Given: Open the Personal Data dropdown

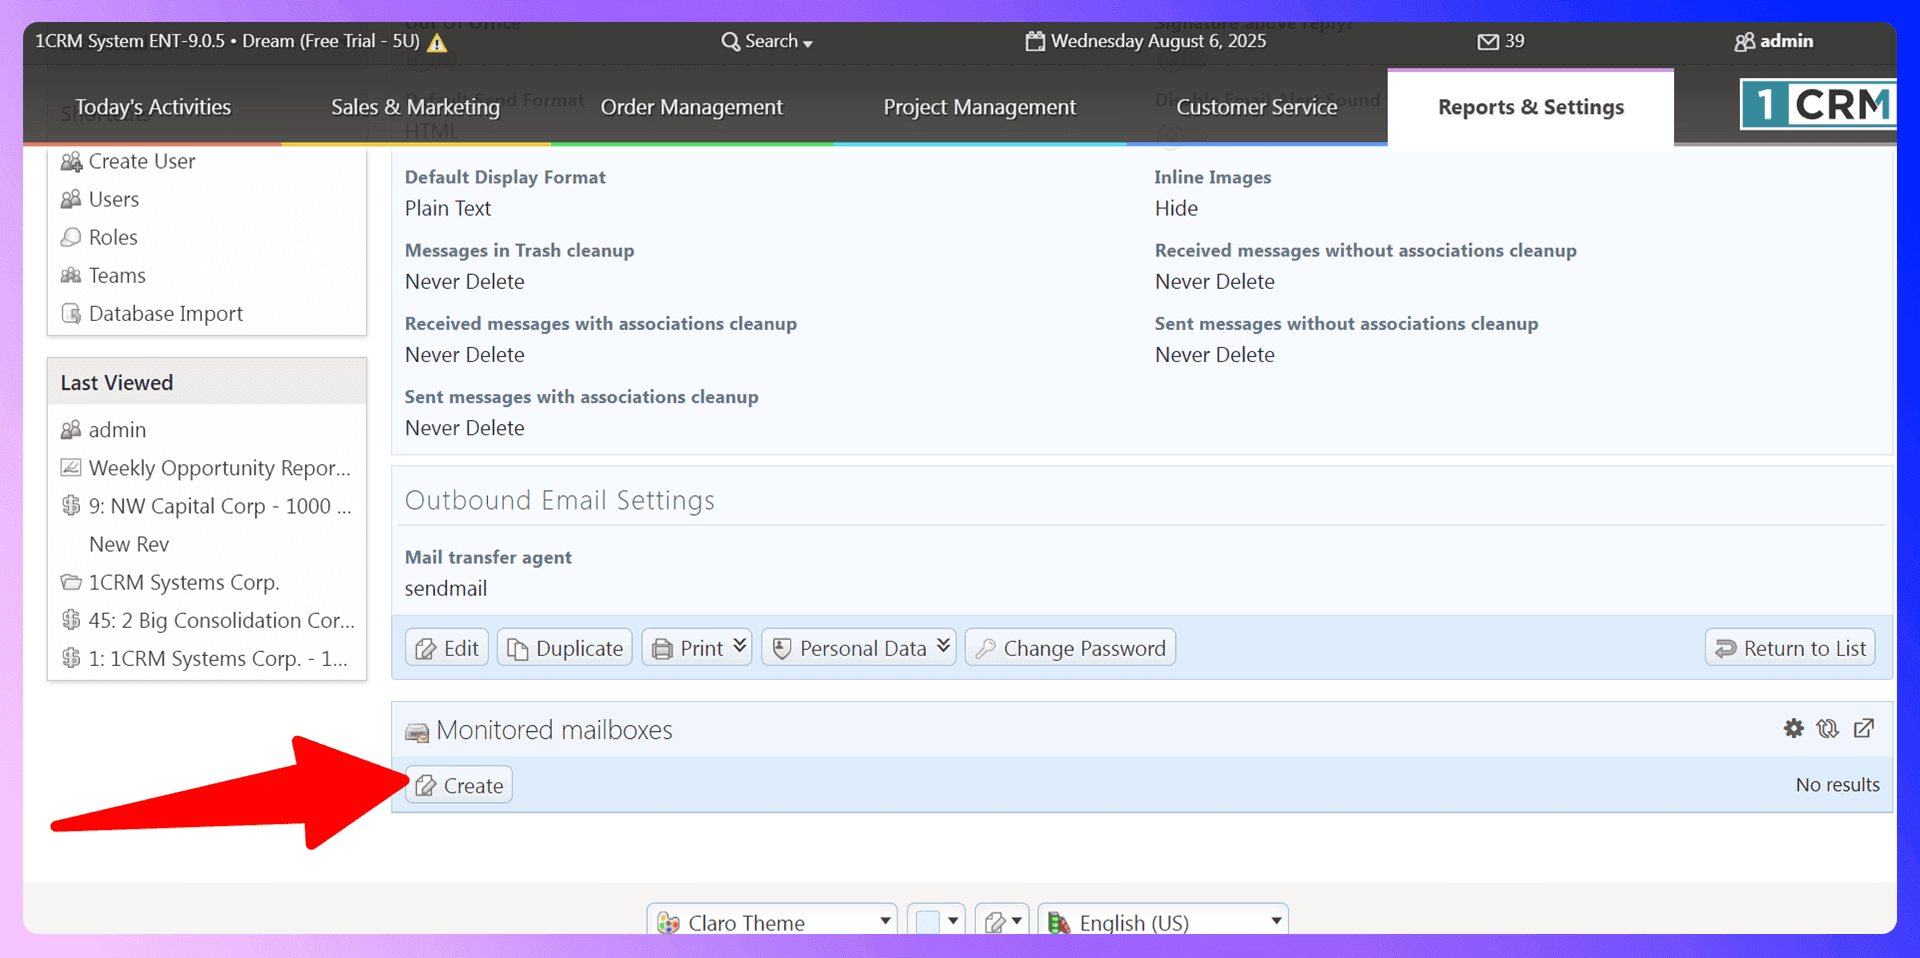Looking at the screenshot, I should (x=859, y=648).
